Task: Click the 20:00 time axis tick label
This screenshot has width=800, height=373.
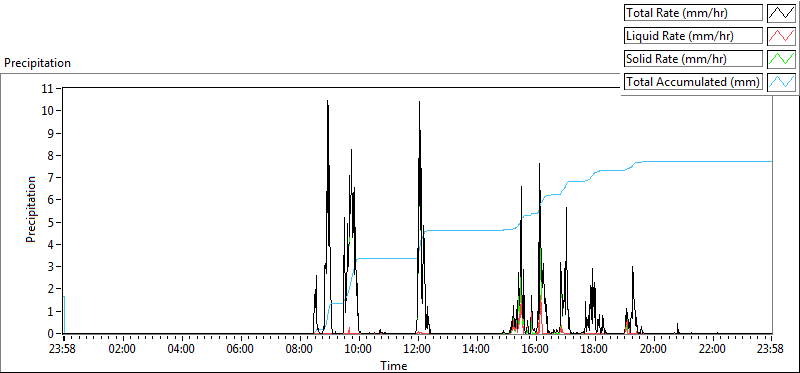Action: coord(654,350)
